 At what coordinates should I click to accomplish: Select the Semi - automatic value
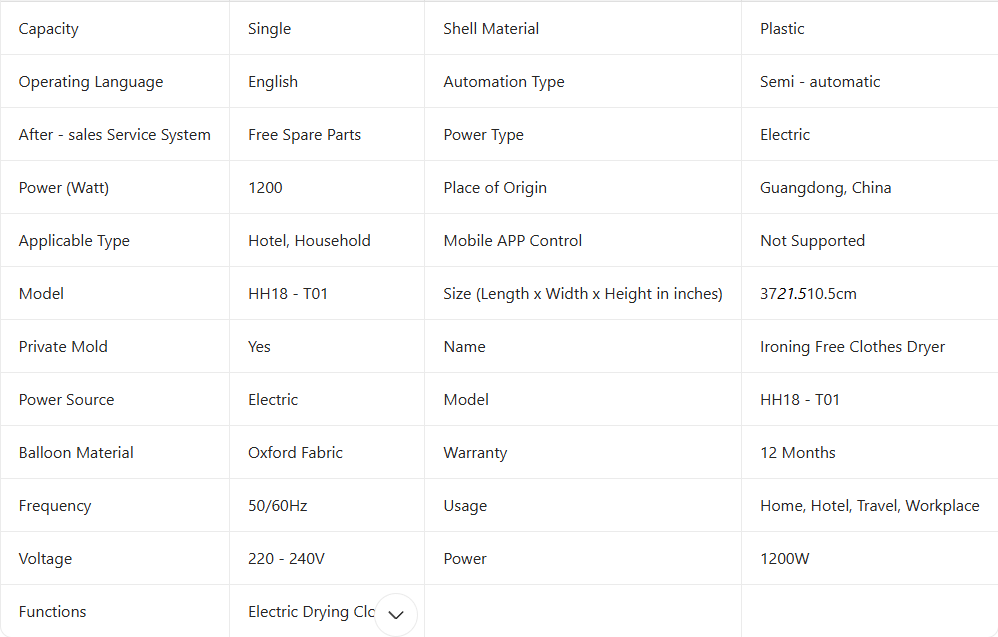(x=820, y=82)
